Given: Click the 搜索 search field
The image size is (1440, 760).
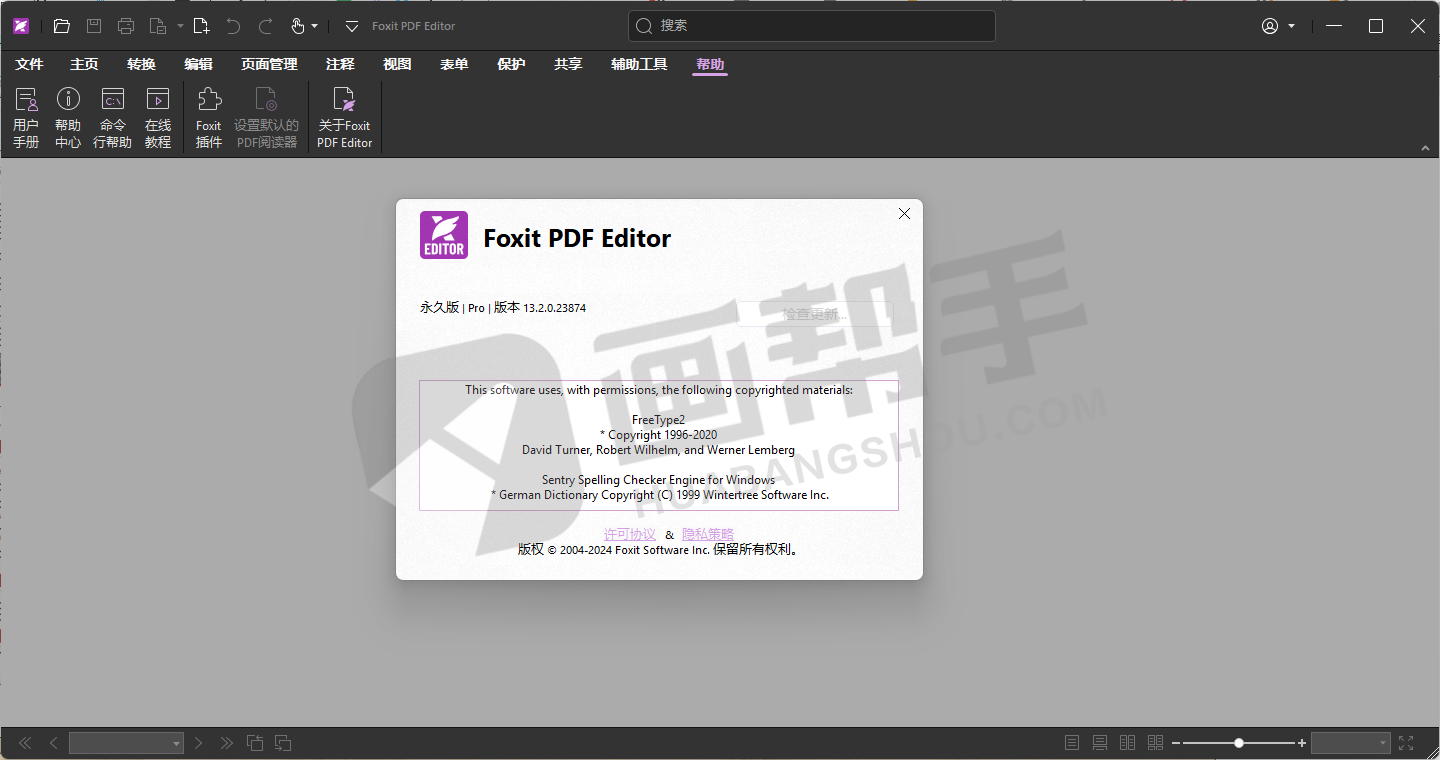Looking at the screenshot, I should 812,26.
